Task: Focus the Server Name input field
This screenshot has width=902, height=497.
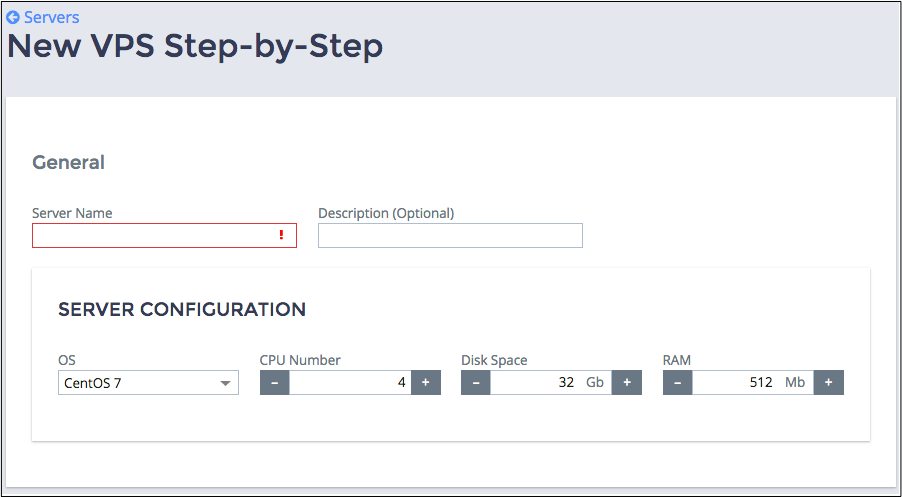Action: point(155,236)
